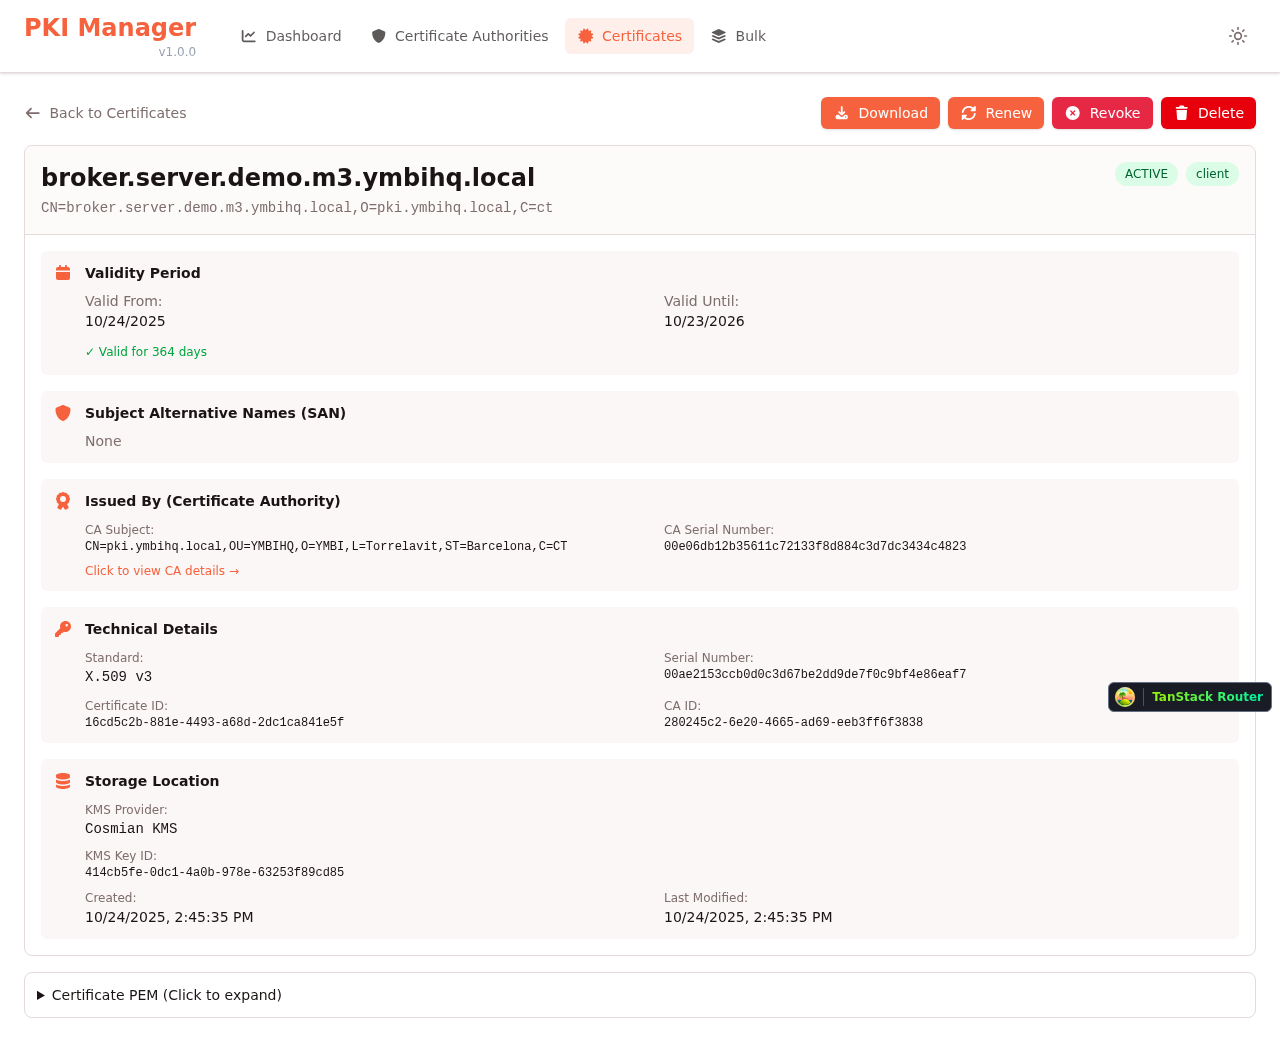Open the TanStack Router devtools badge
This screenshot has height=1042, width=1280.
[1190, 697]
